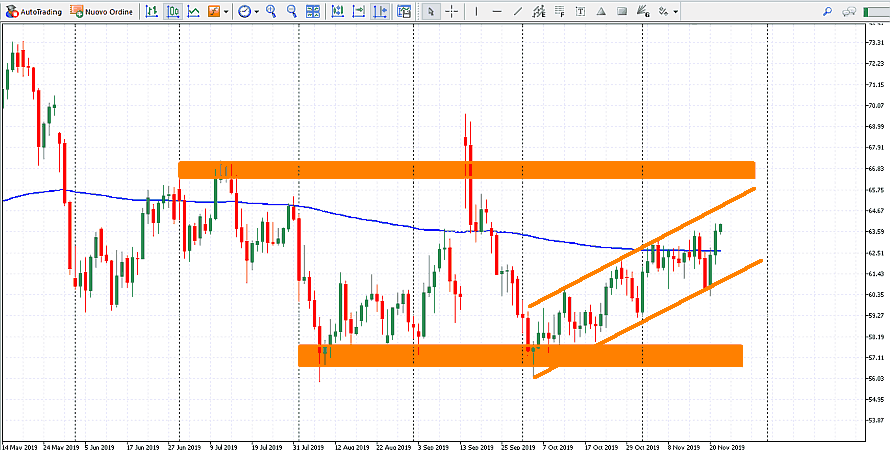Viewport: 890px width, 450px height.
Task: Switch chart to line chart display
Action: tap(193, 11)
